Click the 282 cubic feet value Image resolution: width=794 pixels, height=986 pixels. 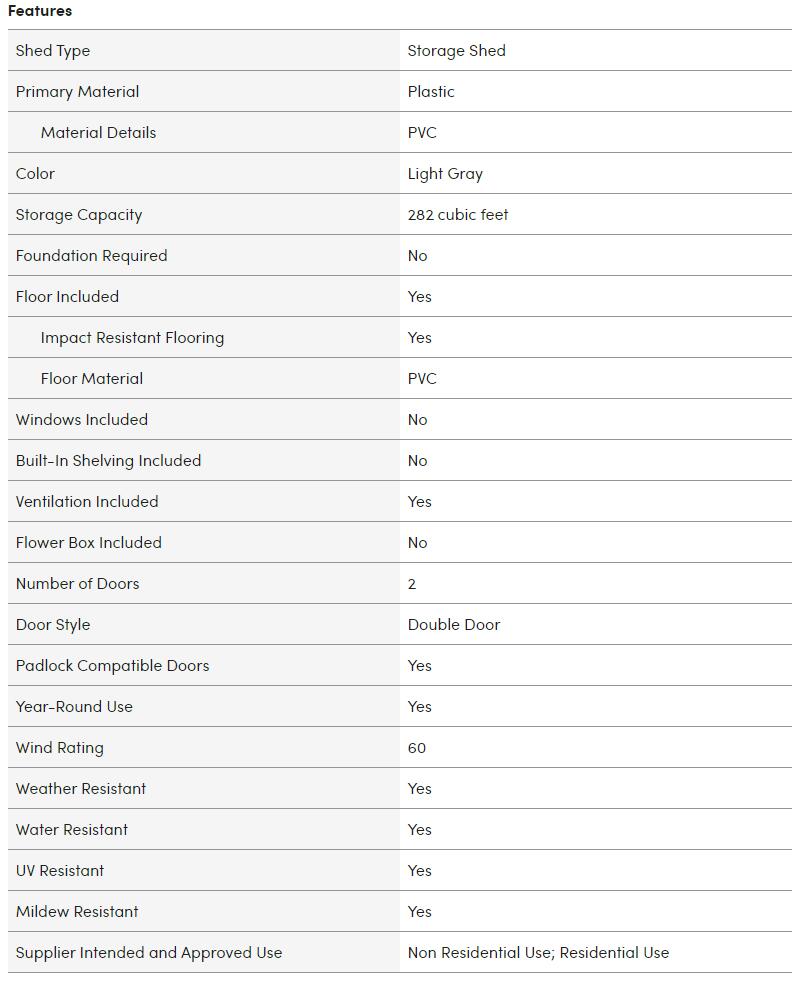coord(458,215)
